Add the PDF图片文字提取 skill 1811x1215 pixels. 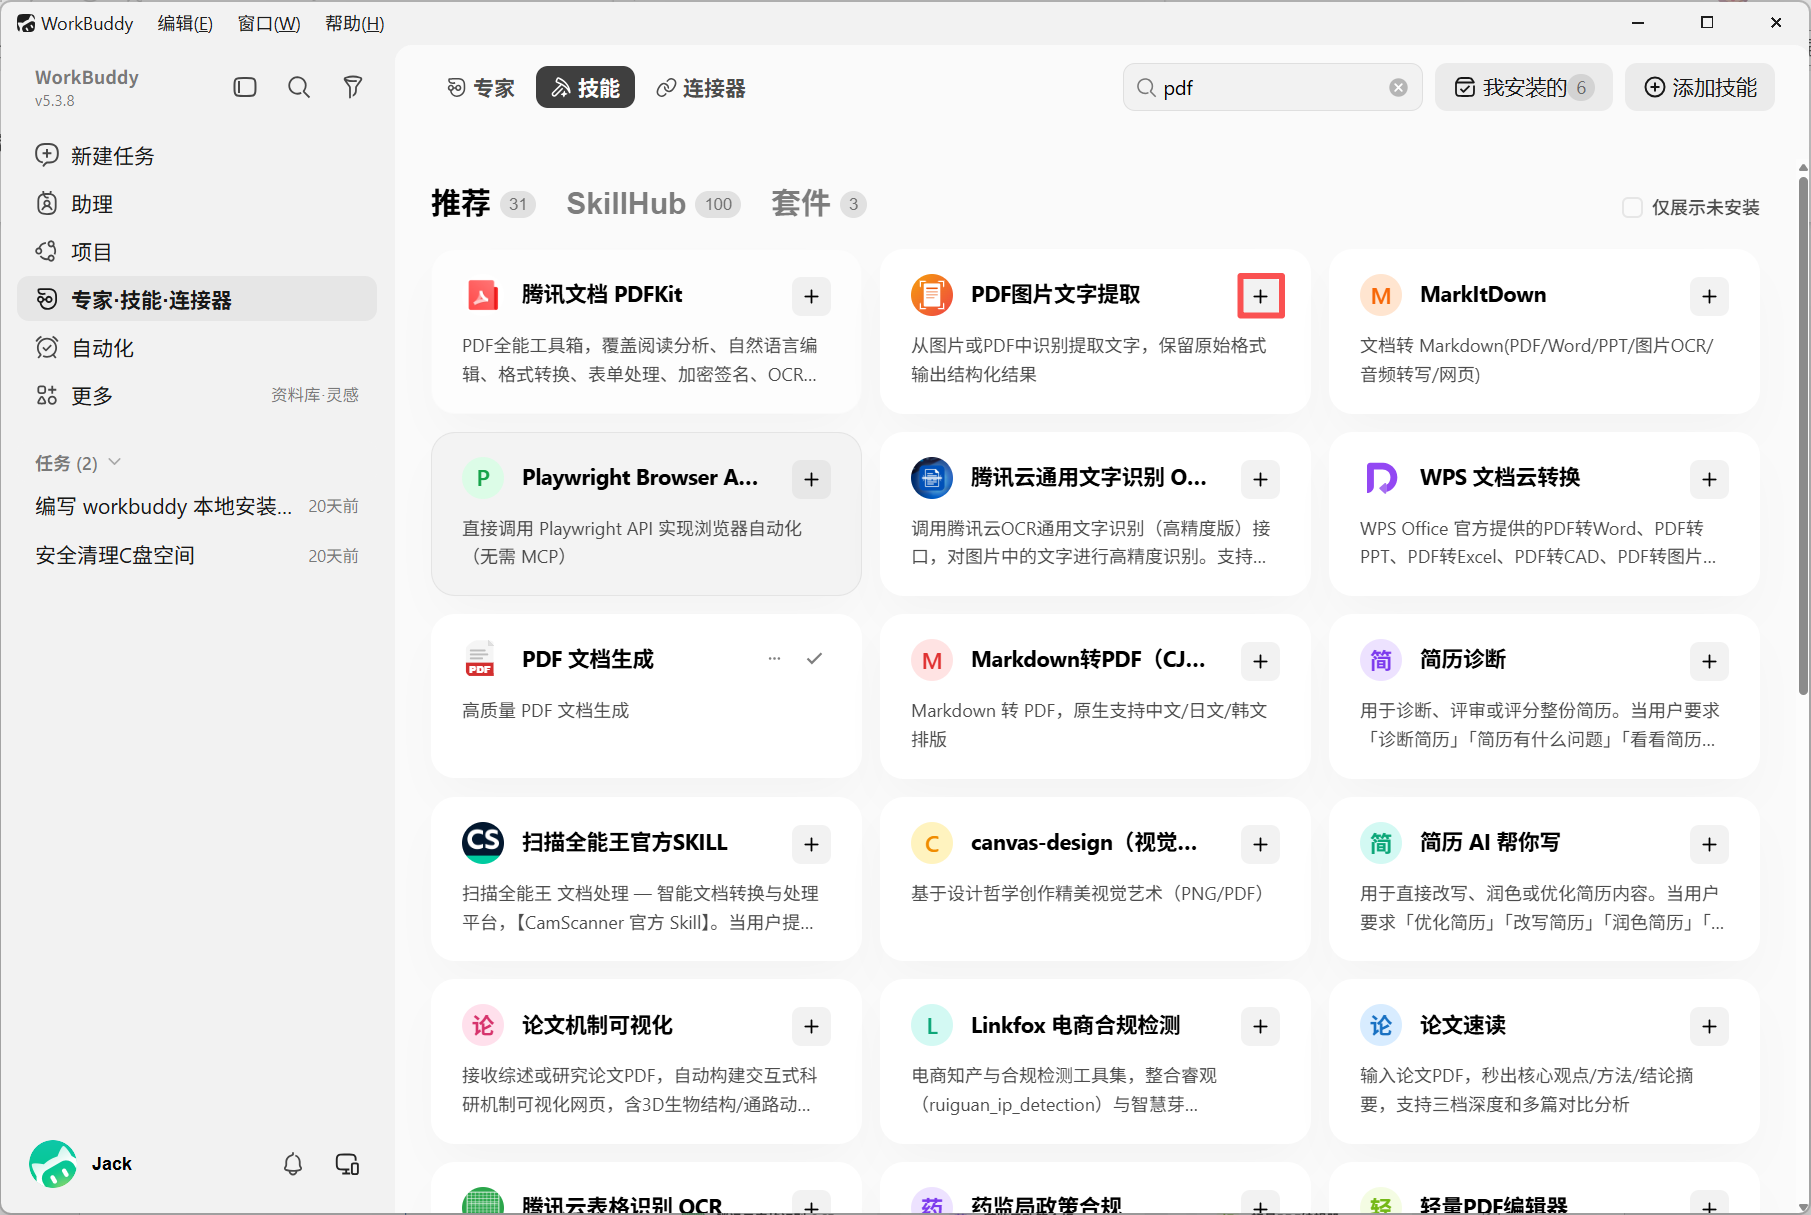tap(1260, 297)
